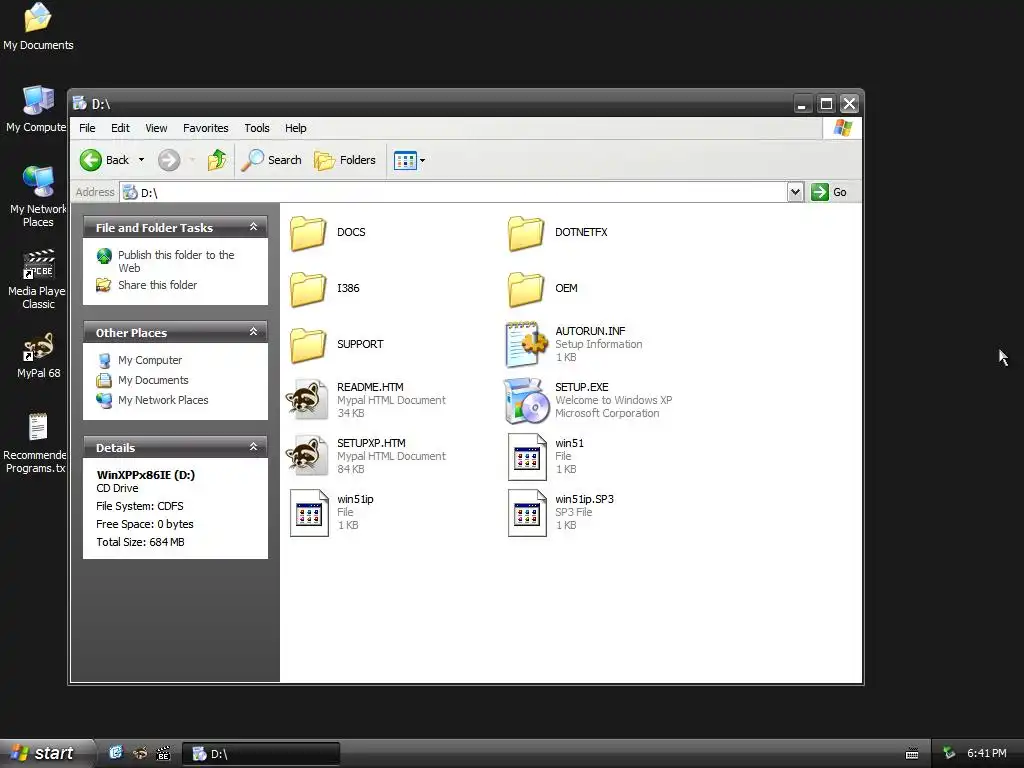
Task: Open the Views toolbar button
Action: pyautogui.click(x=405, y=160)
